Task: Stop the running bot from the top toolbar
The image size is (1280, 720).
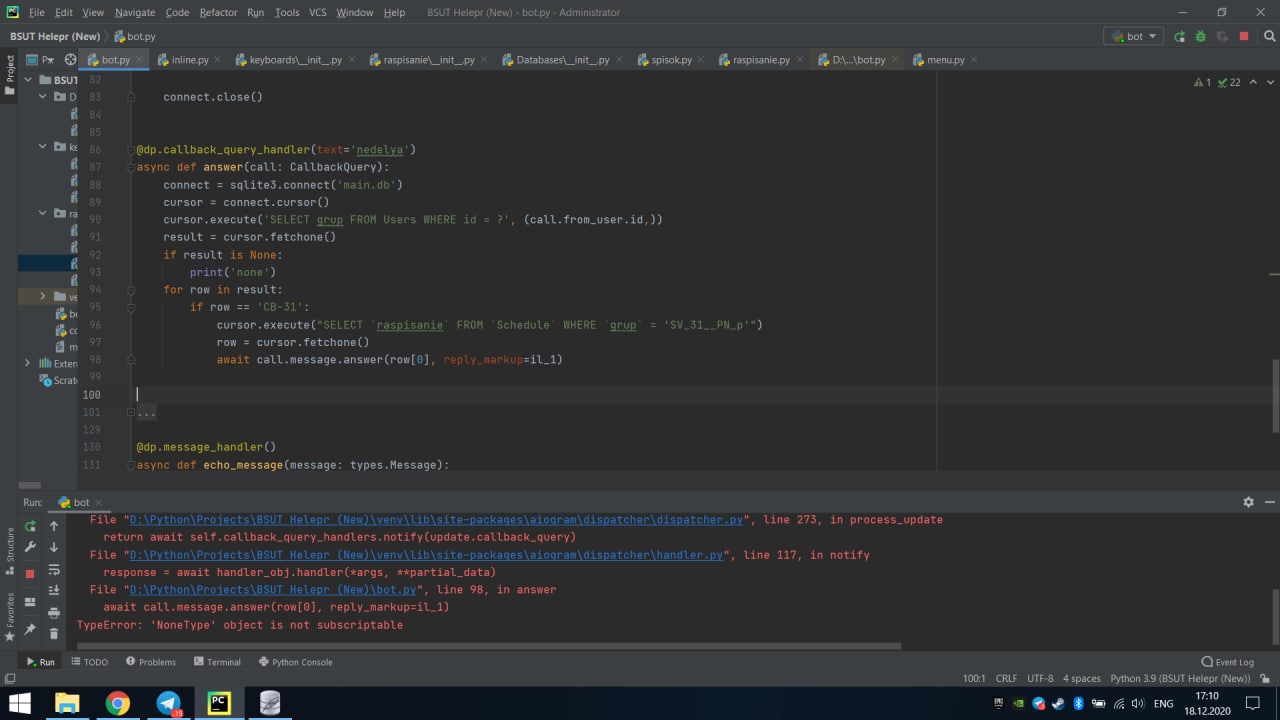Action: [x=1244, y=36]
